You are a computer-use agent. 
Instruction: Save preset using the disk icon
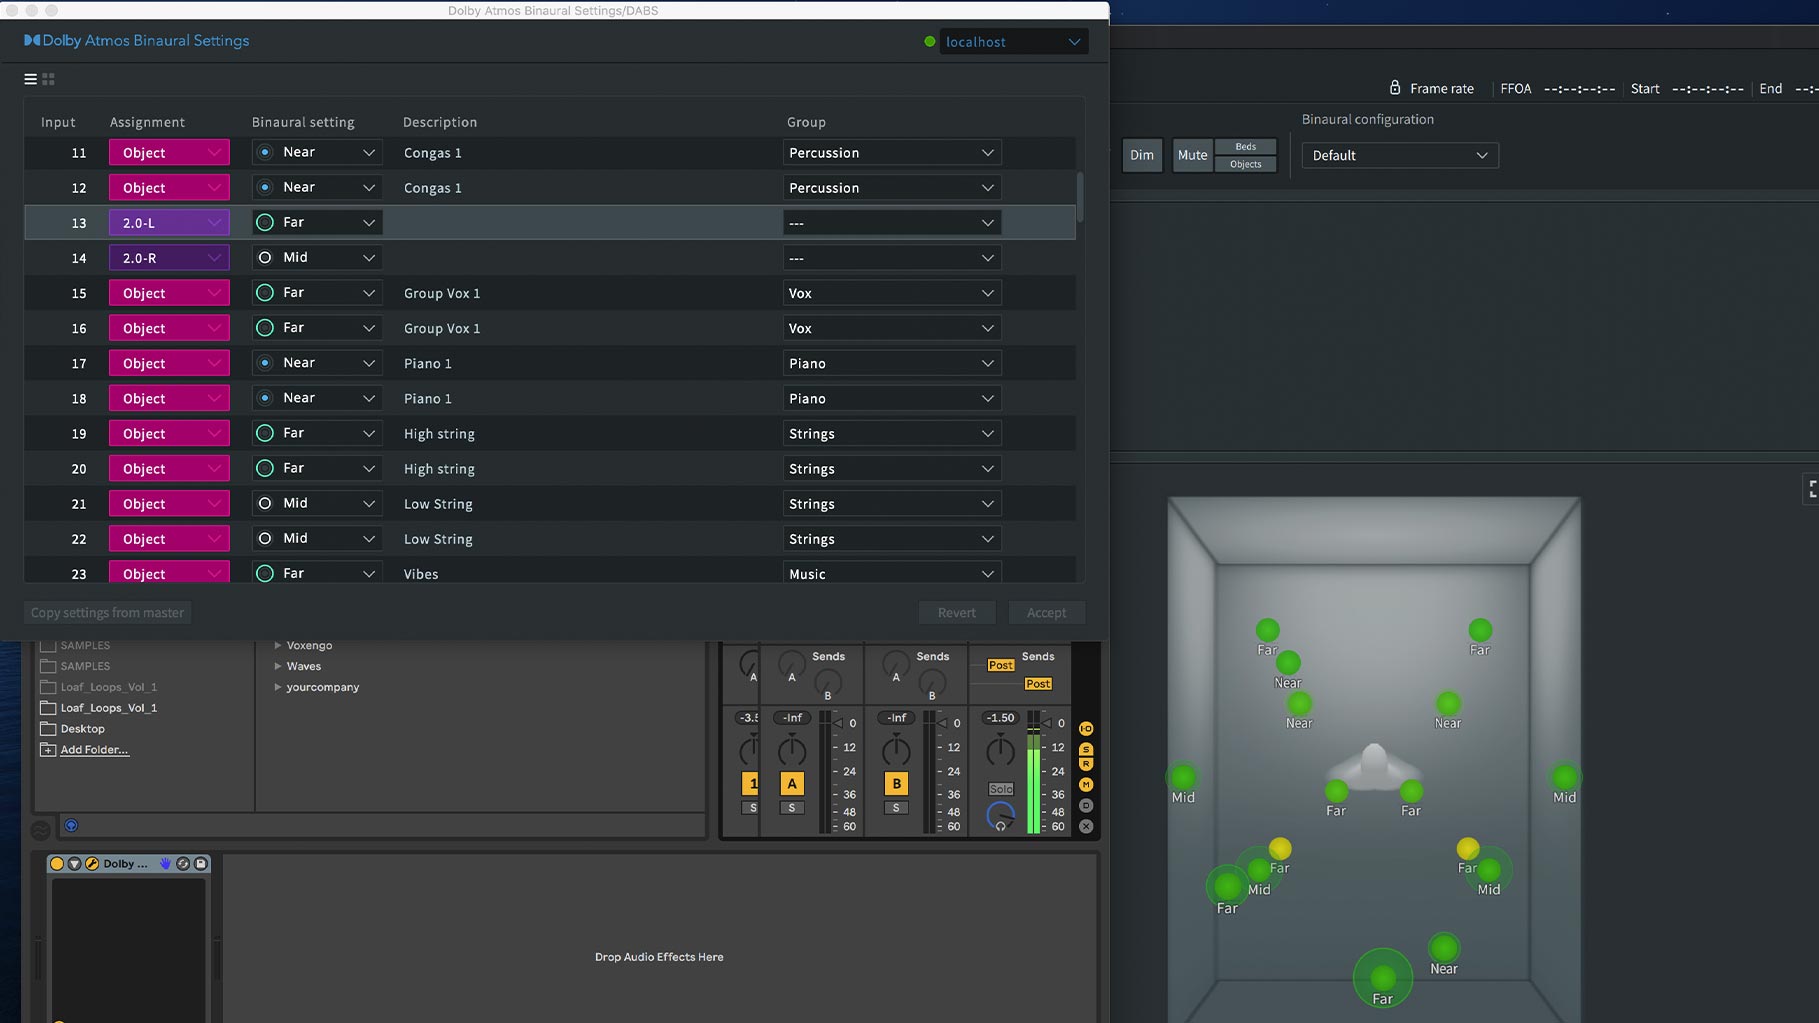tap(201, 864)
